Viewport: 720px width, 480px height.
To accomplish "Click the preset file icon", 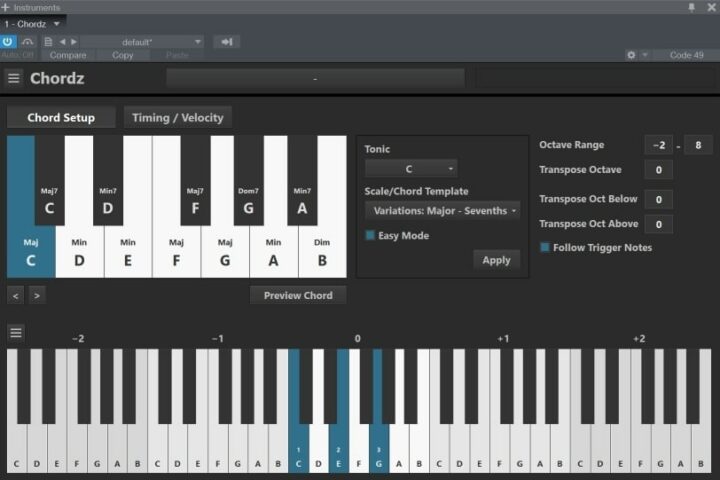I will pyautogui.click(x=48, y=41).
